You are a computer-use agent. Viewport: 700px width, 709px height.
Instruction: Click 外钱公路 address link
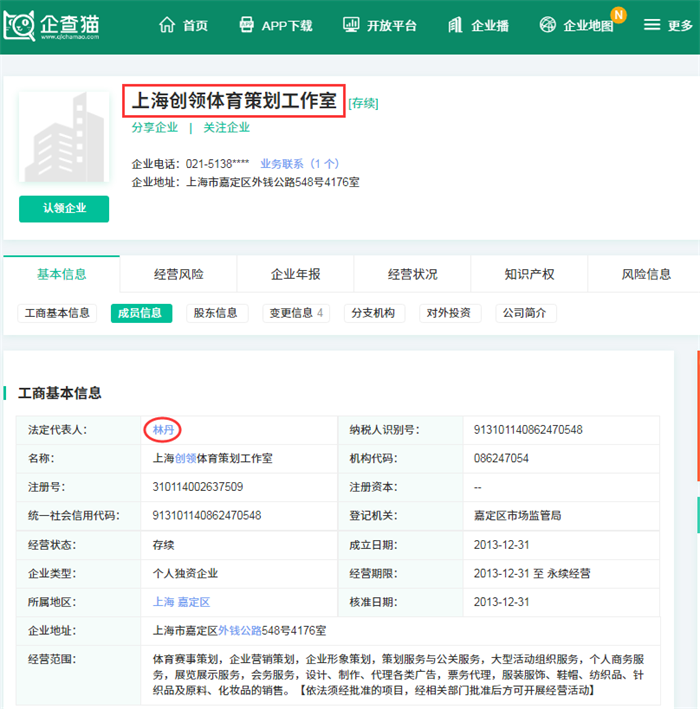tap(240, 630)
